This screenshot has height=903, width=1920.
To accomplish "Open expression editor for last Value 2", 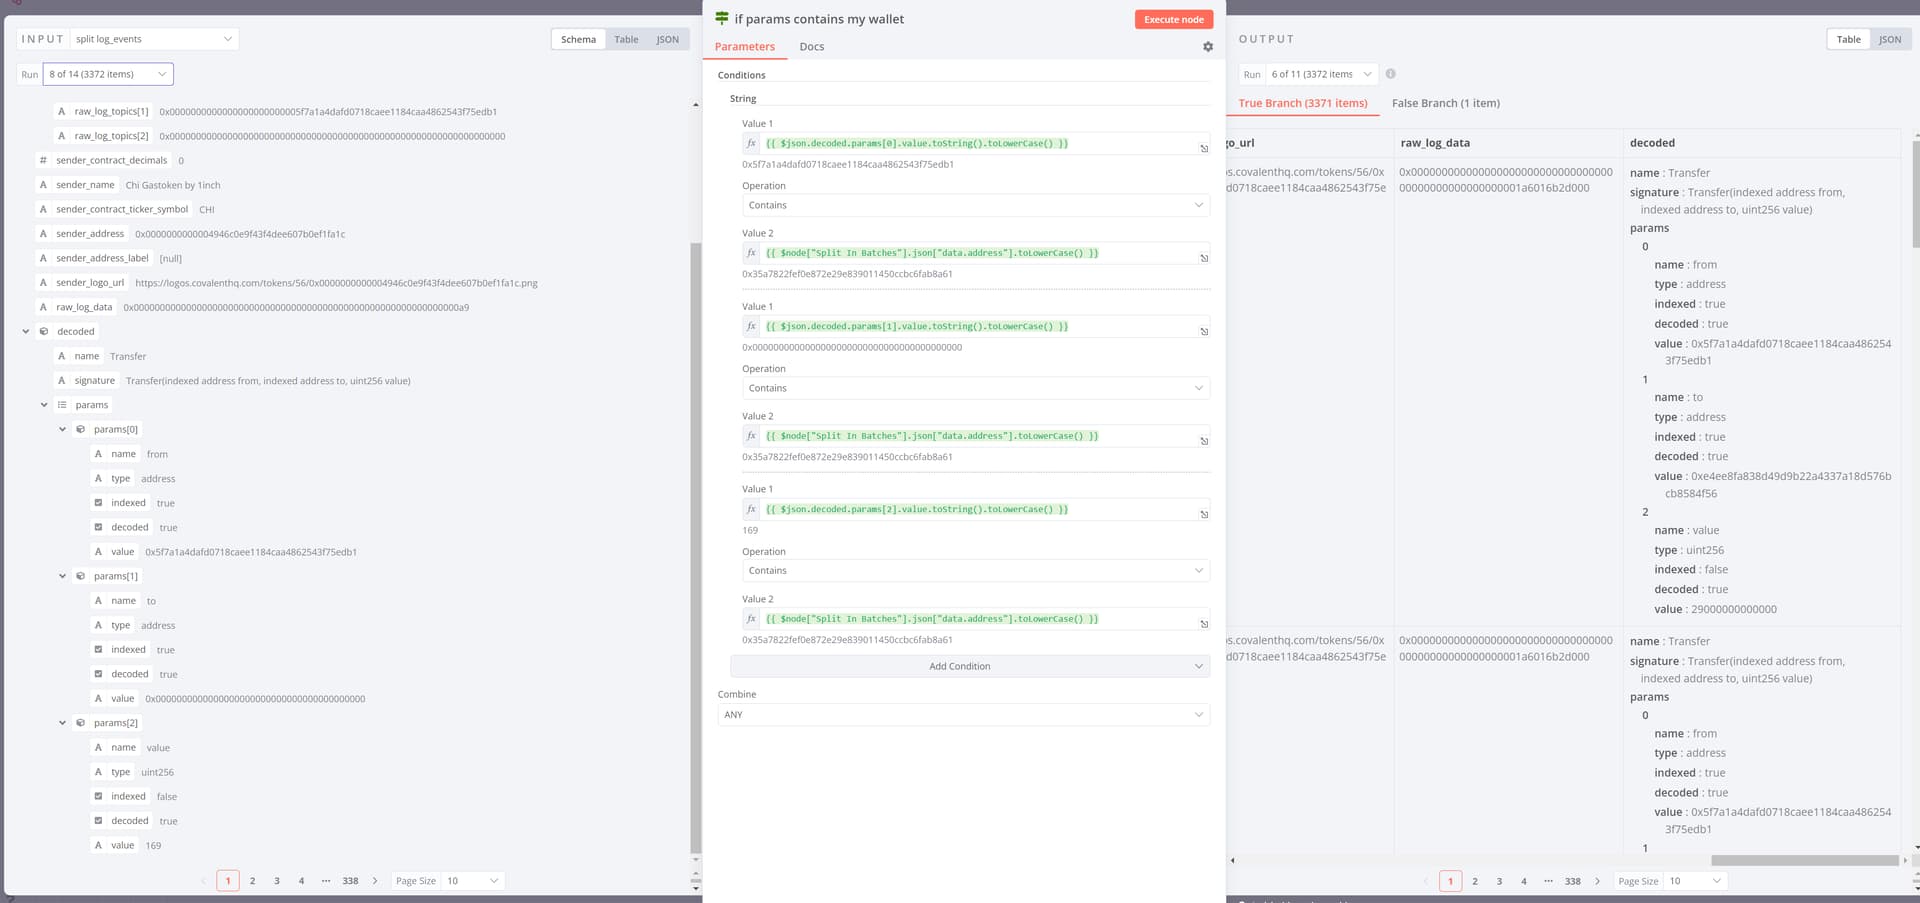I will 1204,624.
